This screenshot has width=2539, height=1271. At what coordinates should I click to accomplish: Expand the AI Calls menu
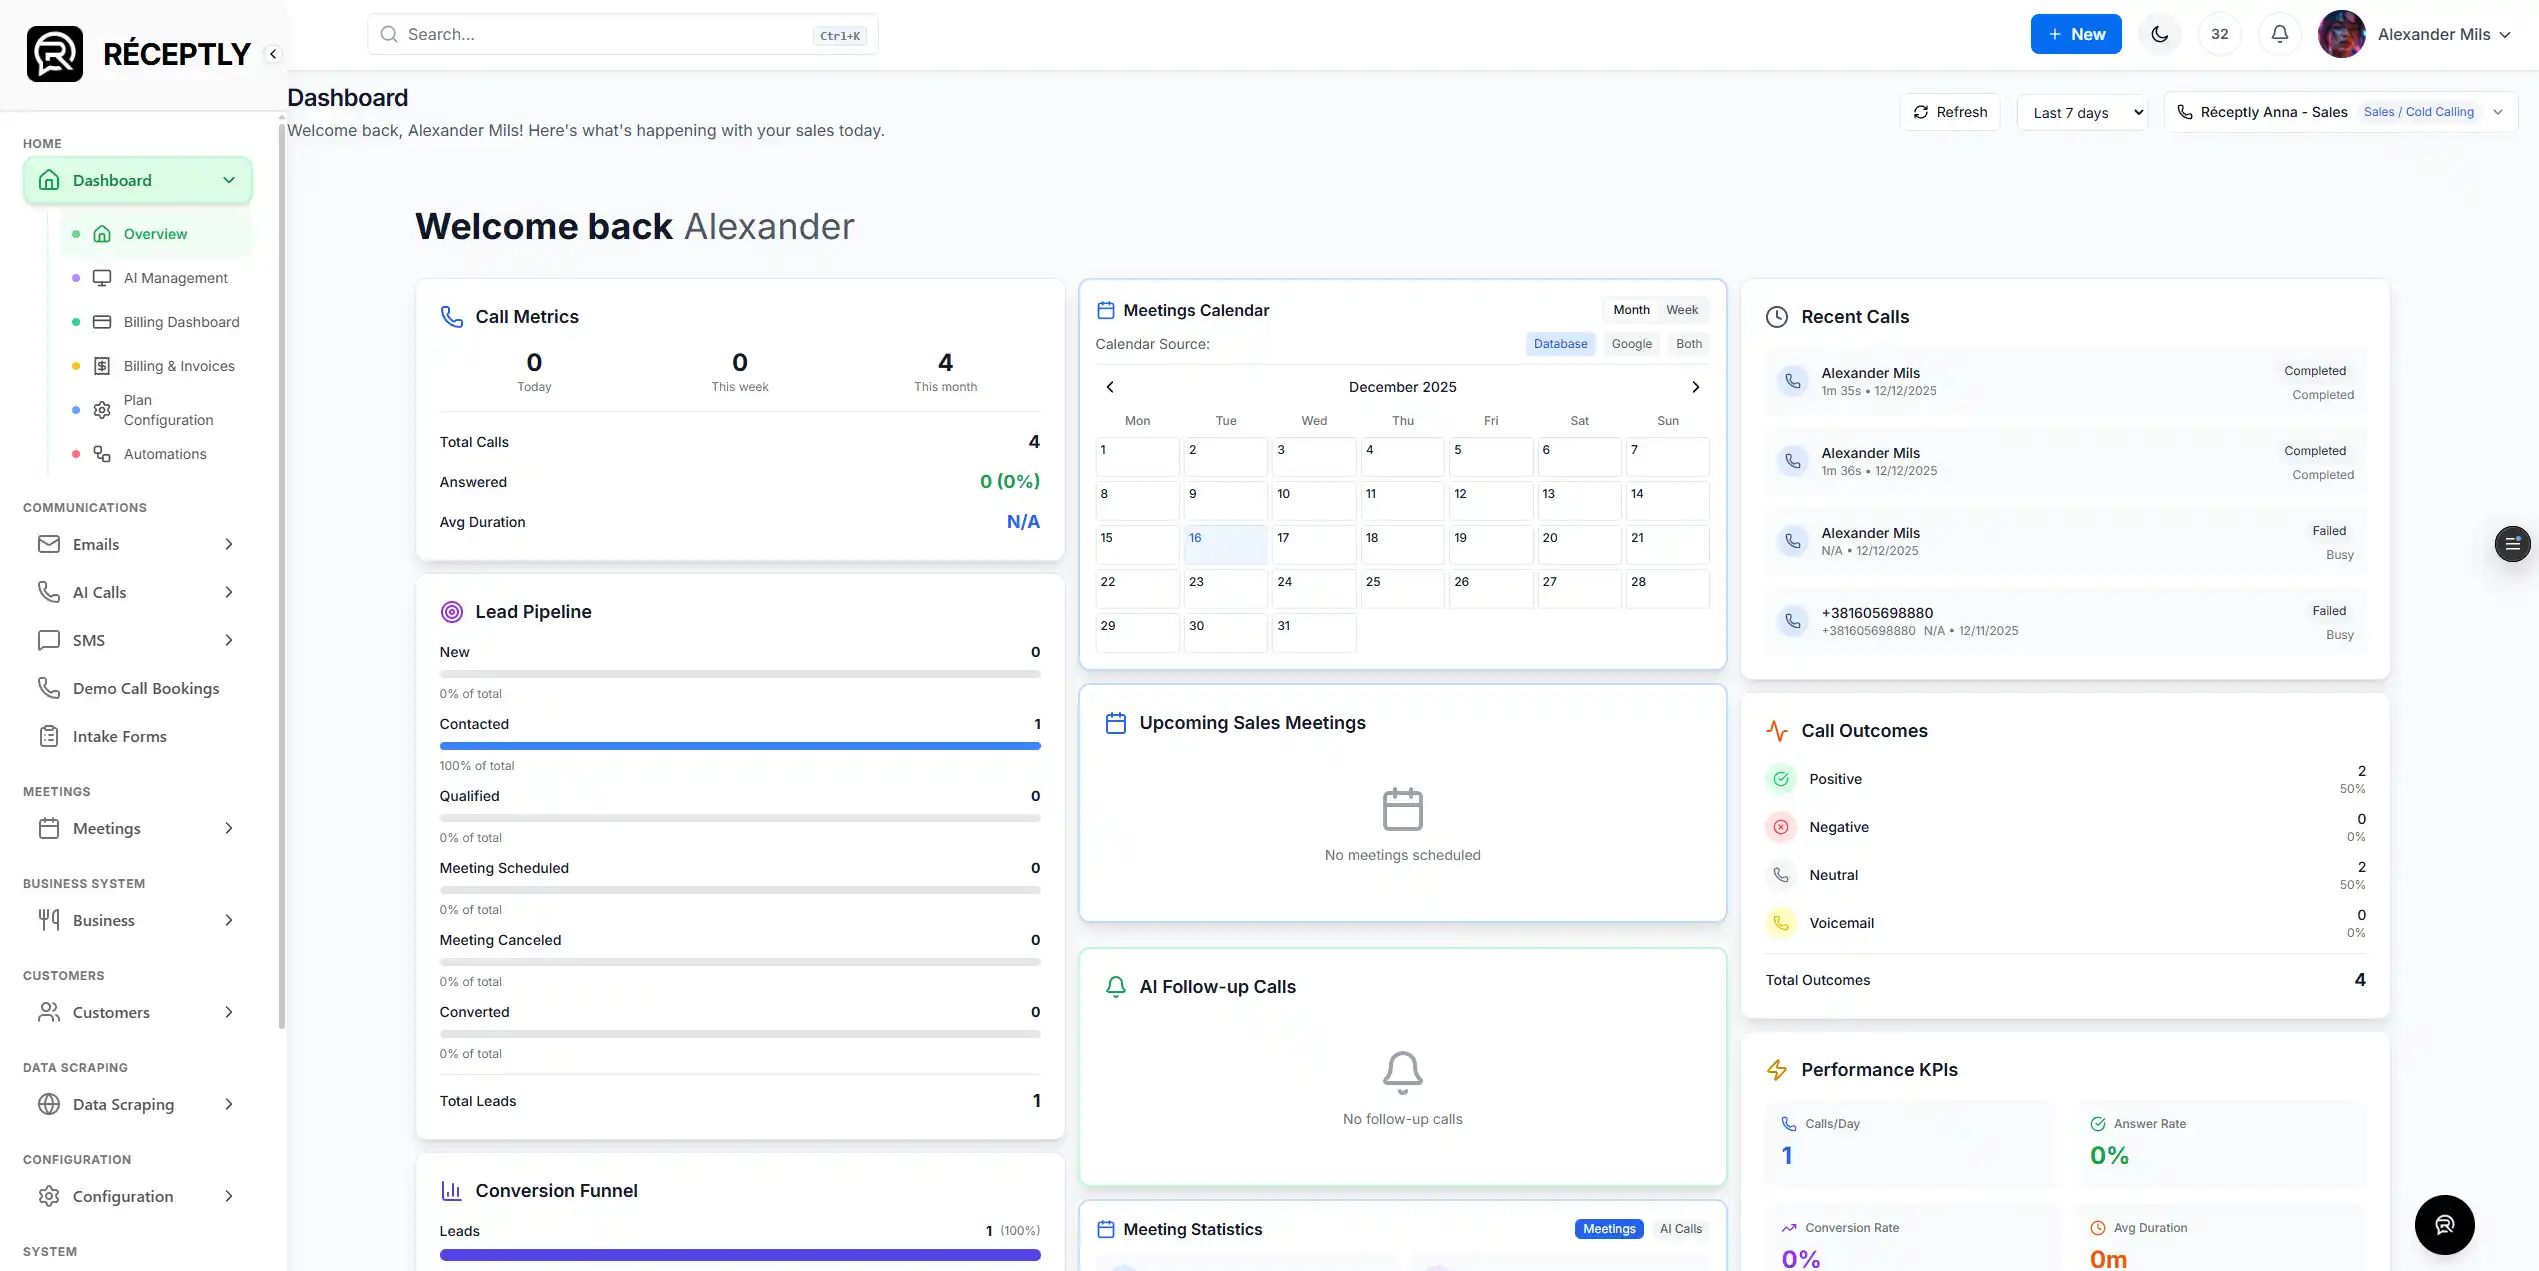[138, 592]
